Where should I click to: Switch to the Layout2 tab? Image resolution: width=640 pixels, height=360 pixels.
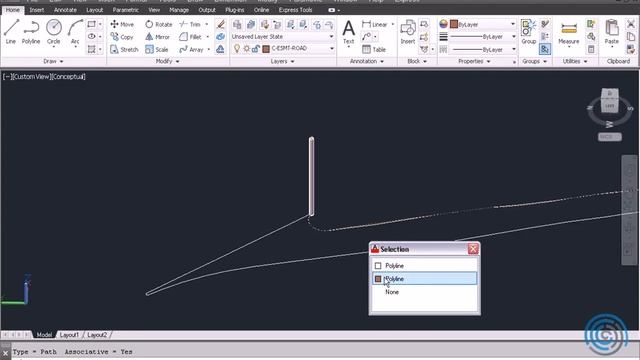coord(97,335)
